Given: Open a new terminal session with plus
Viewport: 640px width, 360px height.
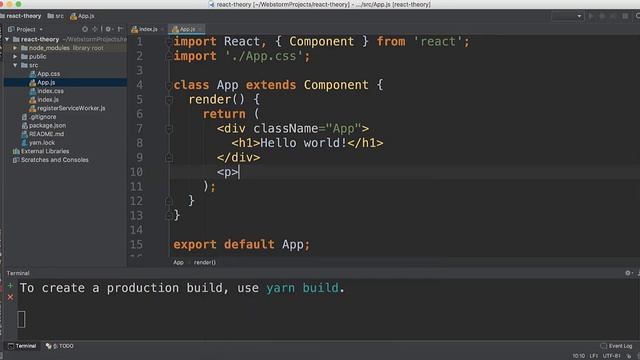Looking at the screenshot, I should pyautogui.click(x=10, y=286).
